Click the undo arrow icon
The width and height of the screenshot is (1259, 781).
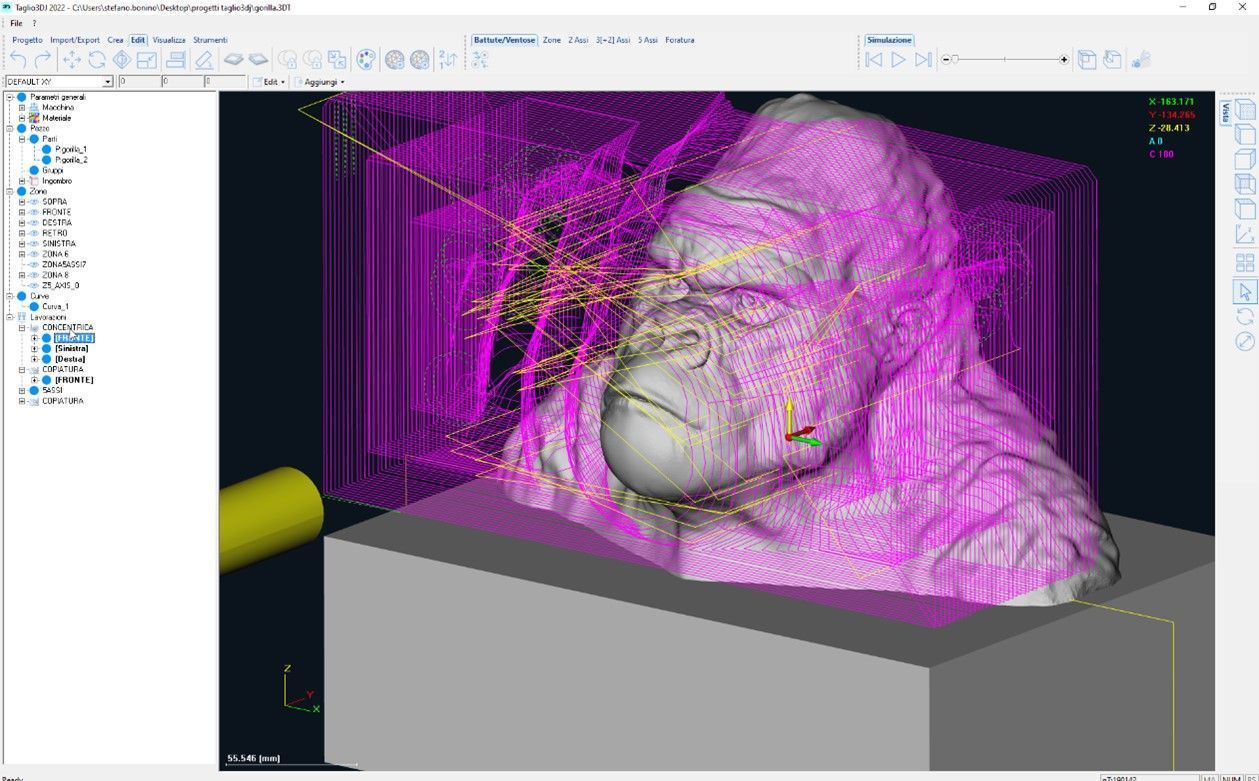pos(19,60)
